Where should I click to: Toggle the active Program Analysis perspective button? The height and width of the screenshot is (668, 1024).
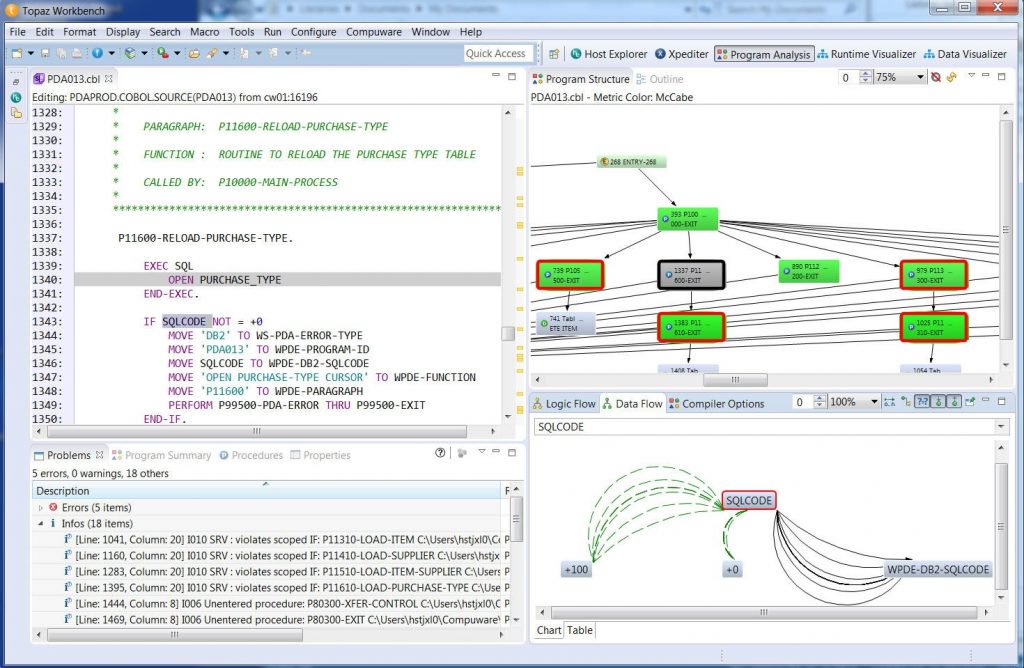click(763, 54)
